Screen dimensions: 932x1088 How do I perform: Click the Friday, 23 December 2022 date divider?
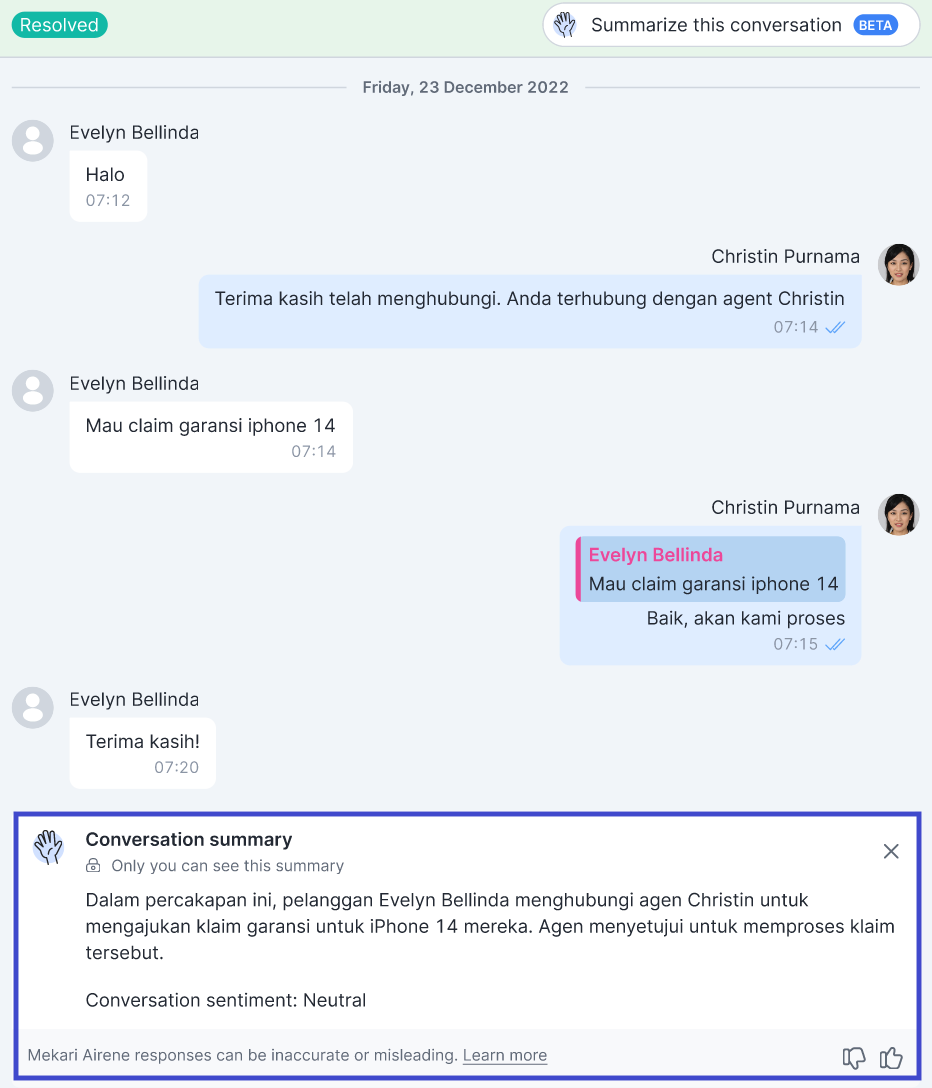point(466,87)
